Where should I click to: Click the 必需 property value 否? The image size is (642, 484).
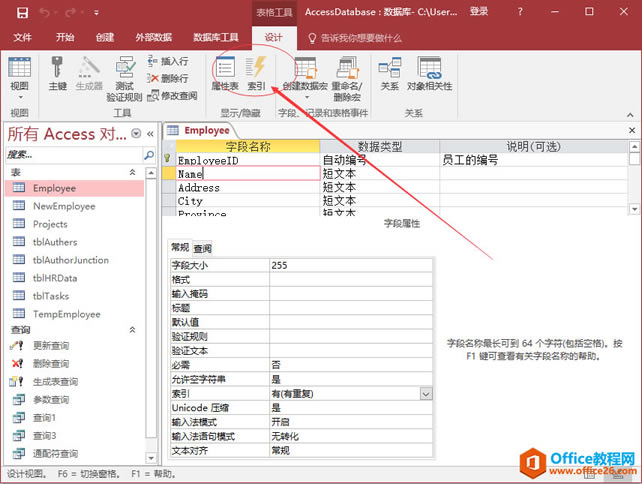351,365
